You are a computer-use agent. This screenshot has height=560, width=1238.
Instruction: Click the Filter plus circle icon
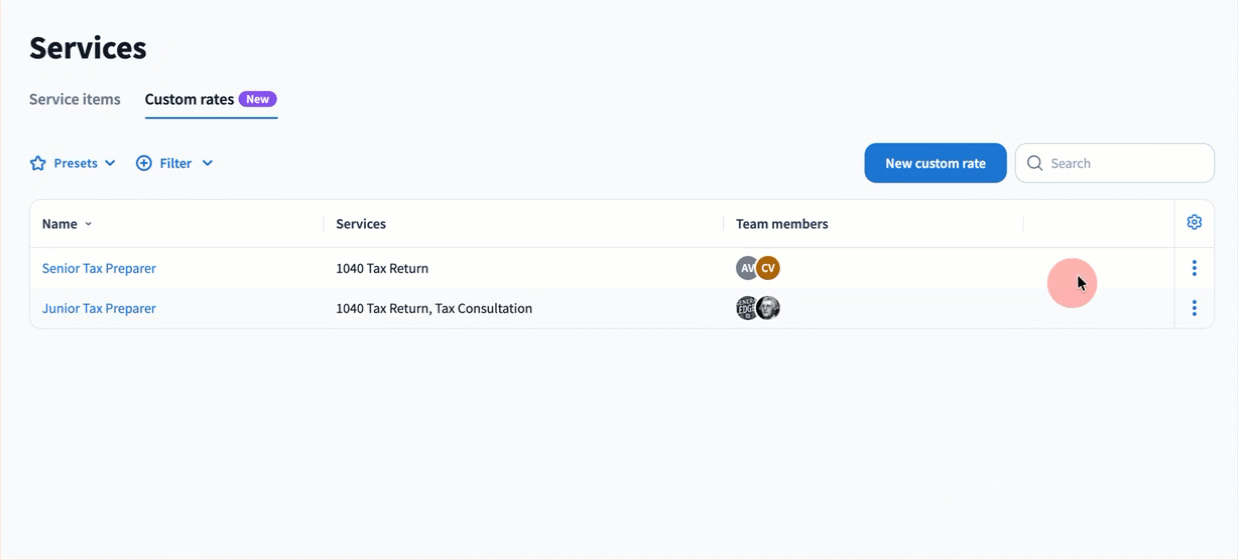[x=144, y=163]
